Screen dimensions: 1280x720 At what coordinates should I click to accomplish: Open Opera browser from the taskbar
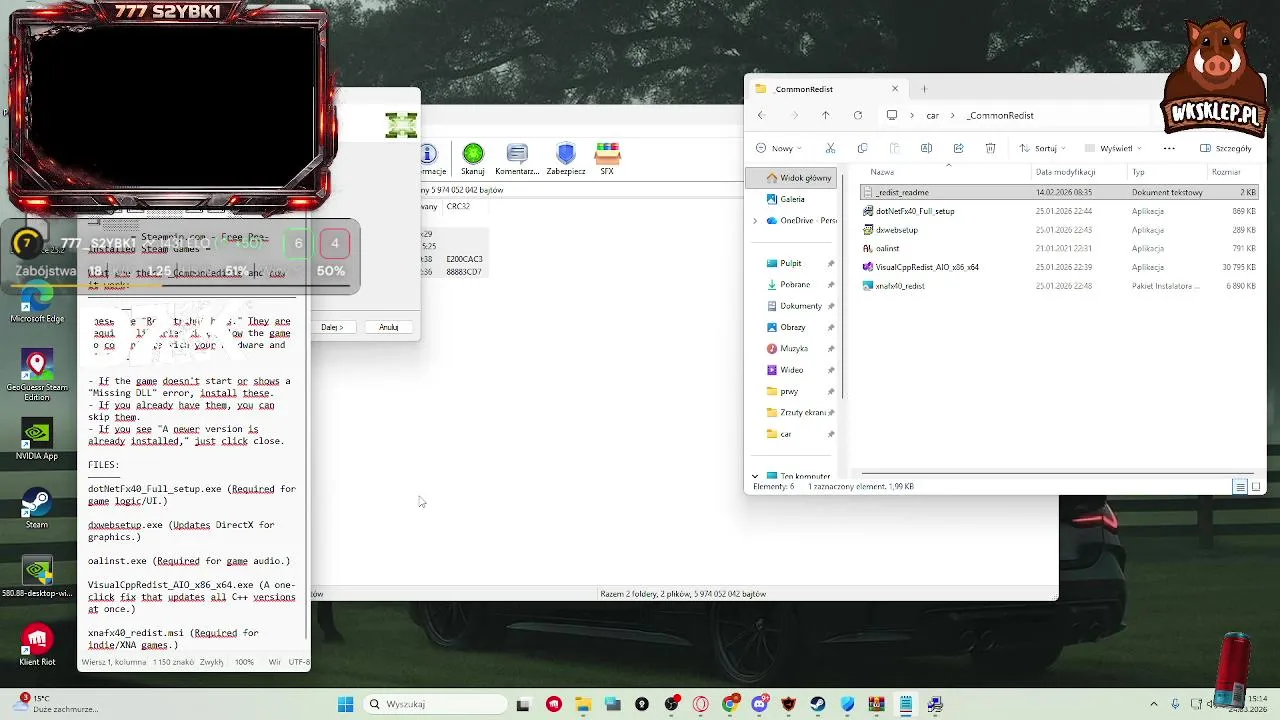(700, 704)
